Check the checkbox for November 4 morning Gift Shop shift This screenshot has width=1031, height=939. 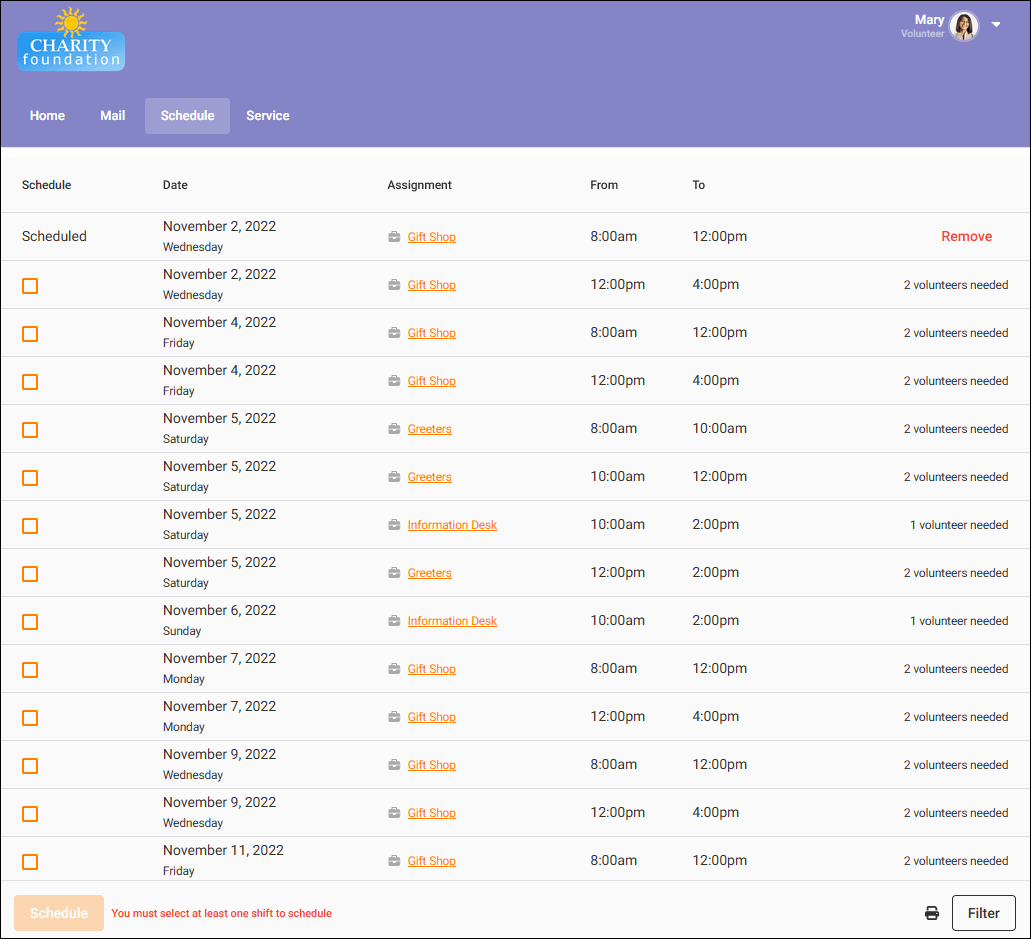pyautogui.click(x=29, y=334)
